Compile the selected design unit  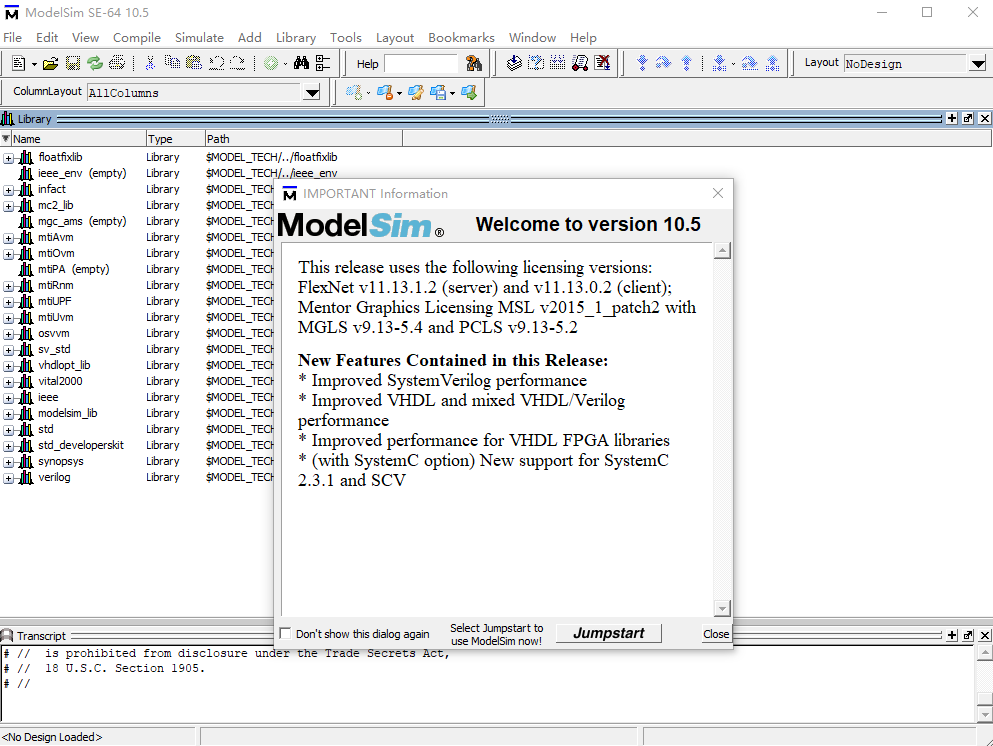point(513,62)
